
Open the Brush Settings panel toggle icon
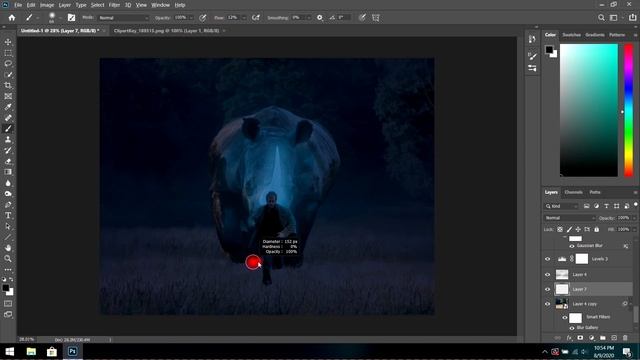tap(71, 18)
